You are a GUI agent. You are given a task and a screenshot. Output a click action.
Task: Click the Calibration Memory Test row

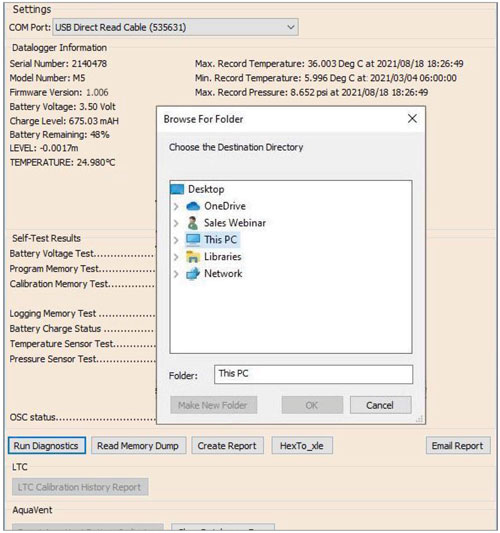click(82, 284)
